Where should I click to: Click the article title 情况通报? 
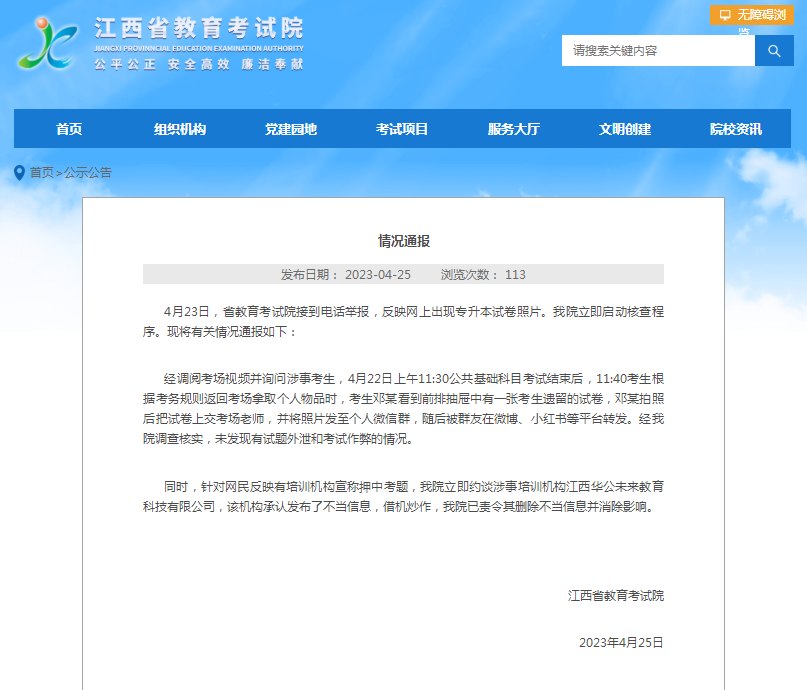pos(404,241)
